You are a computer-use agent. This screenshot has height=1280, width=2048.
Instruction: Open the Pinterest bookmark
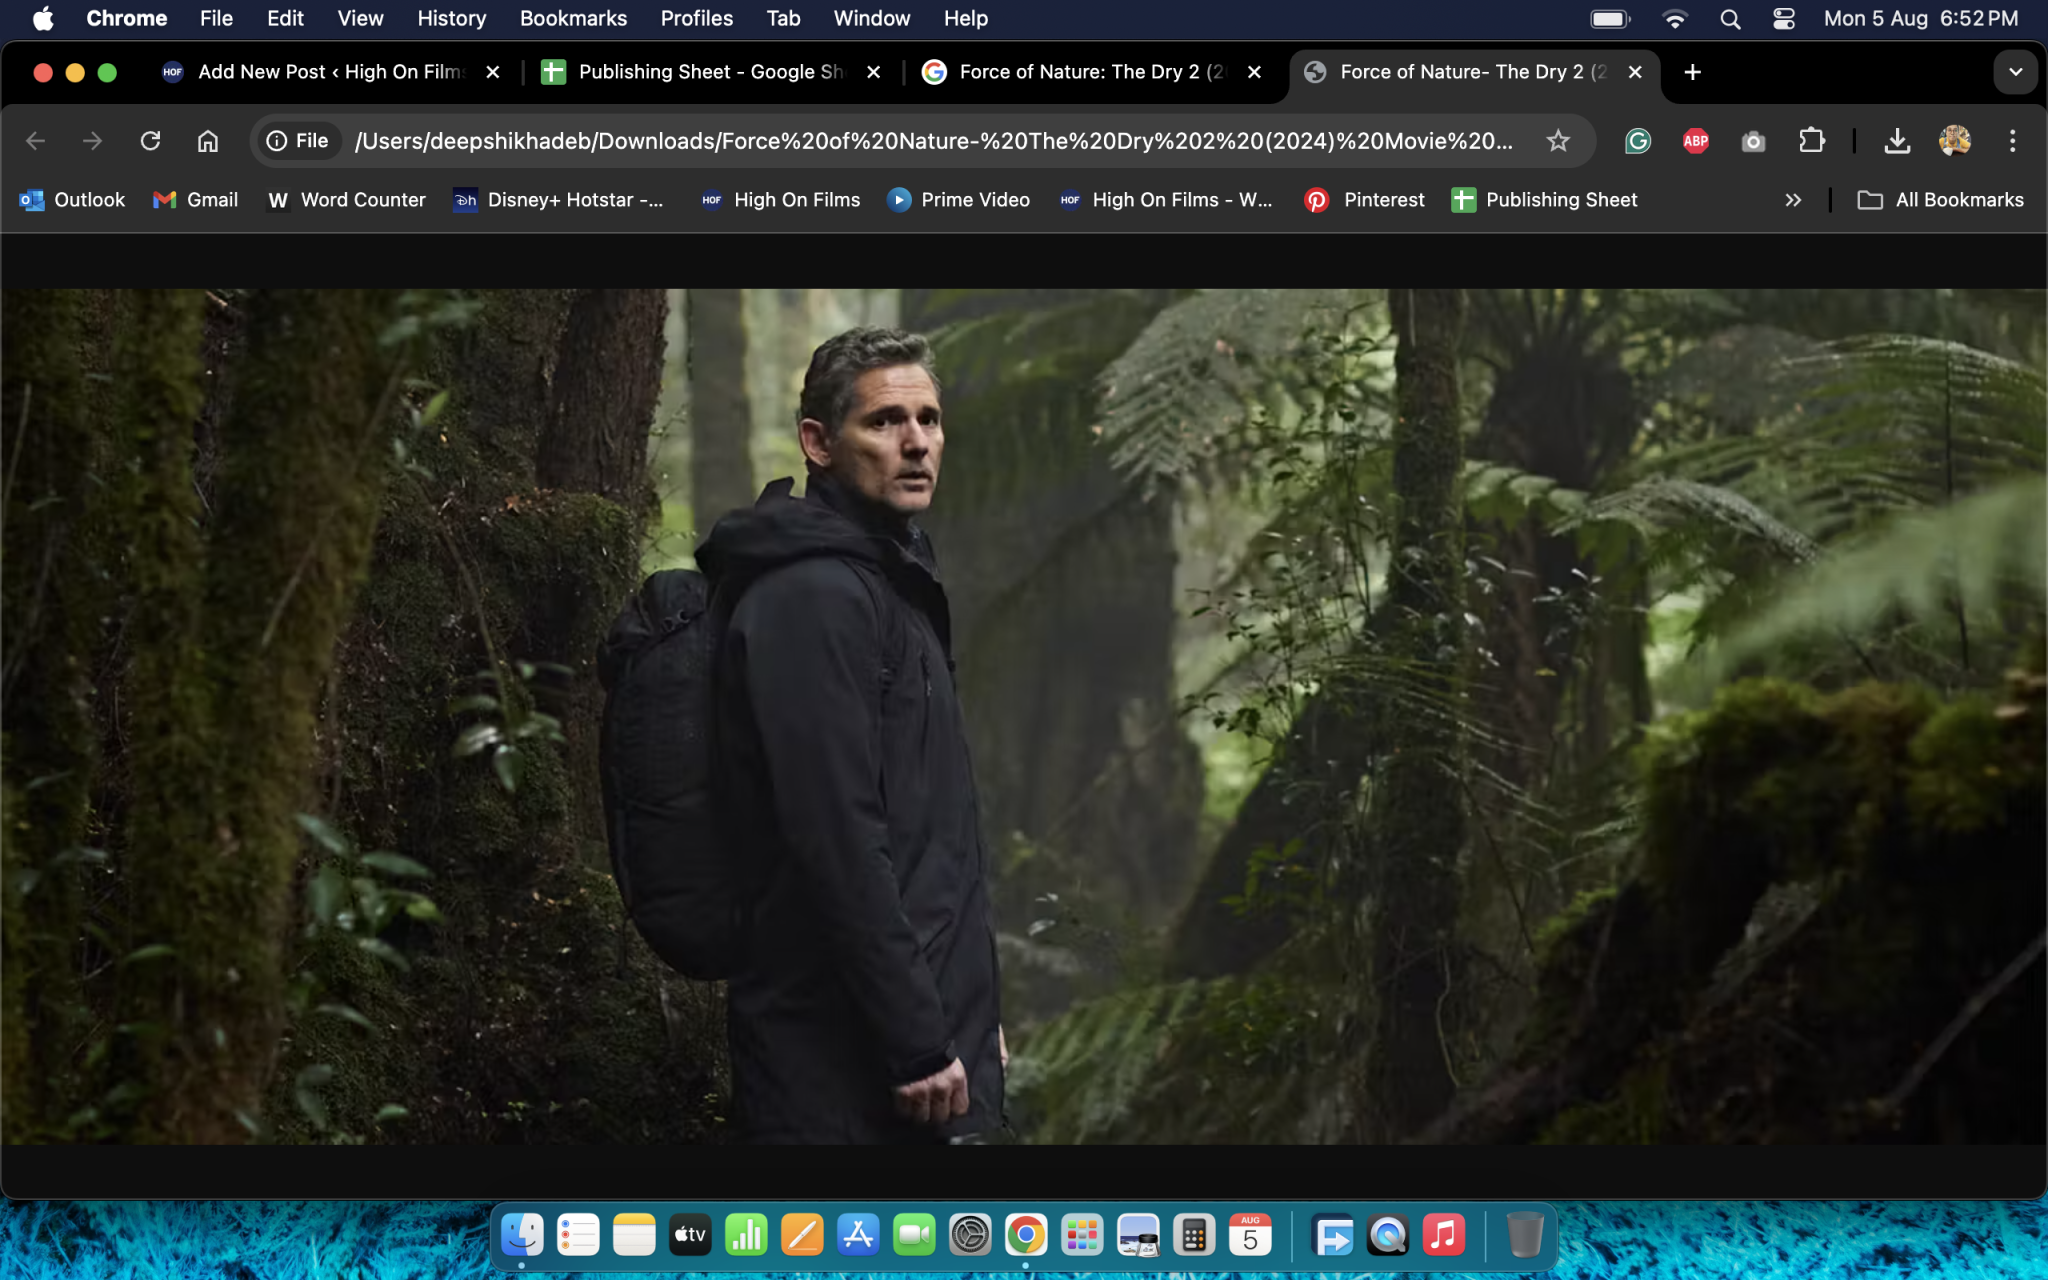click(1364, 200)
